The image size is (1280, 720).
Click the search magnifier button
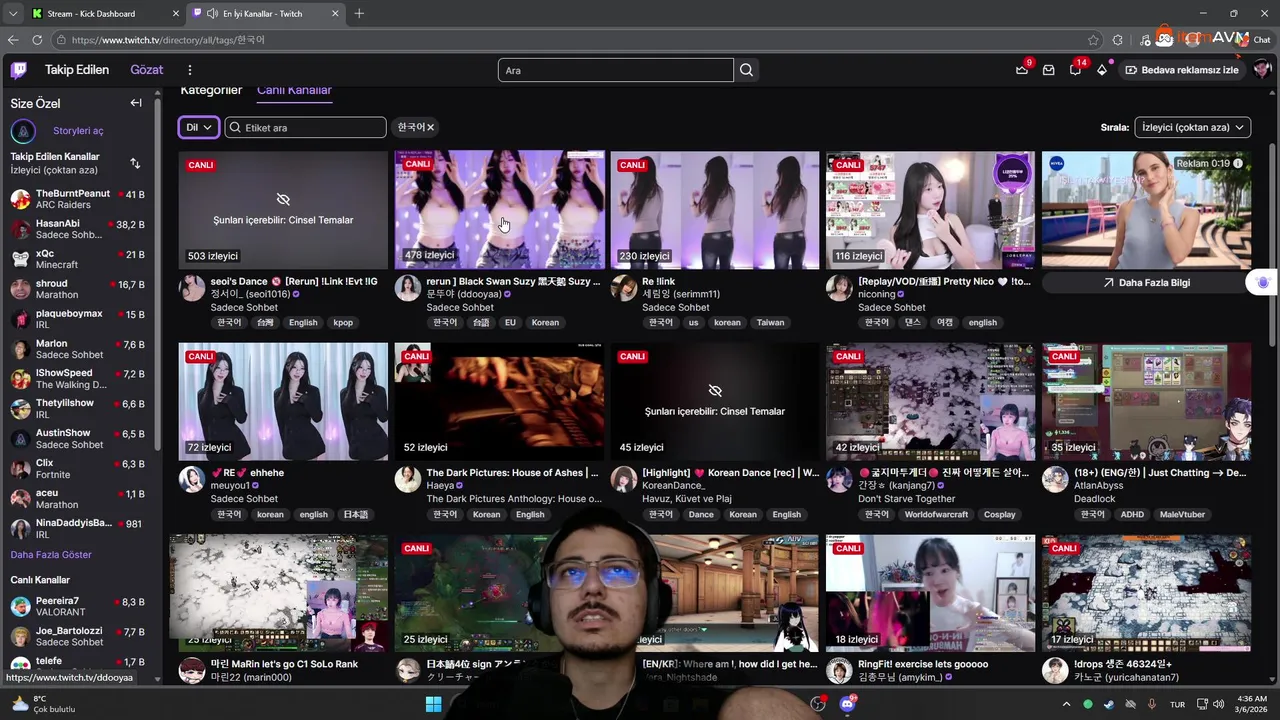(x=746, y=70)
